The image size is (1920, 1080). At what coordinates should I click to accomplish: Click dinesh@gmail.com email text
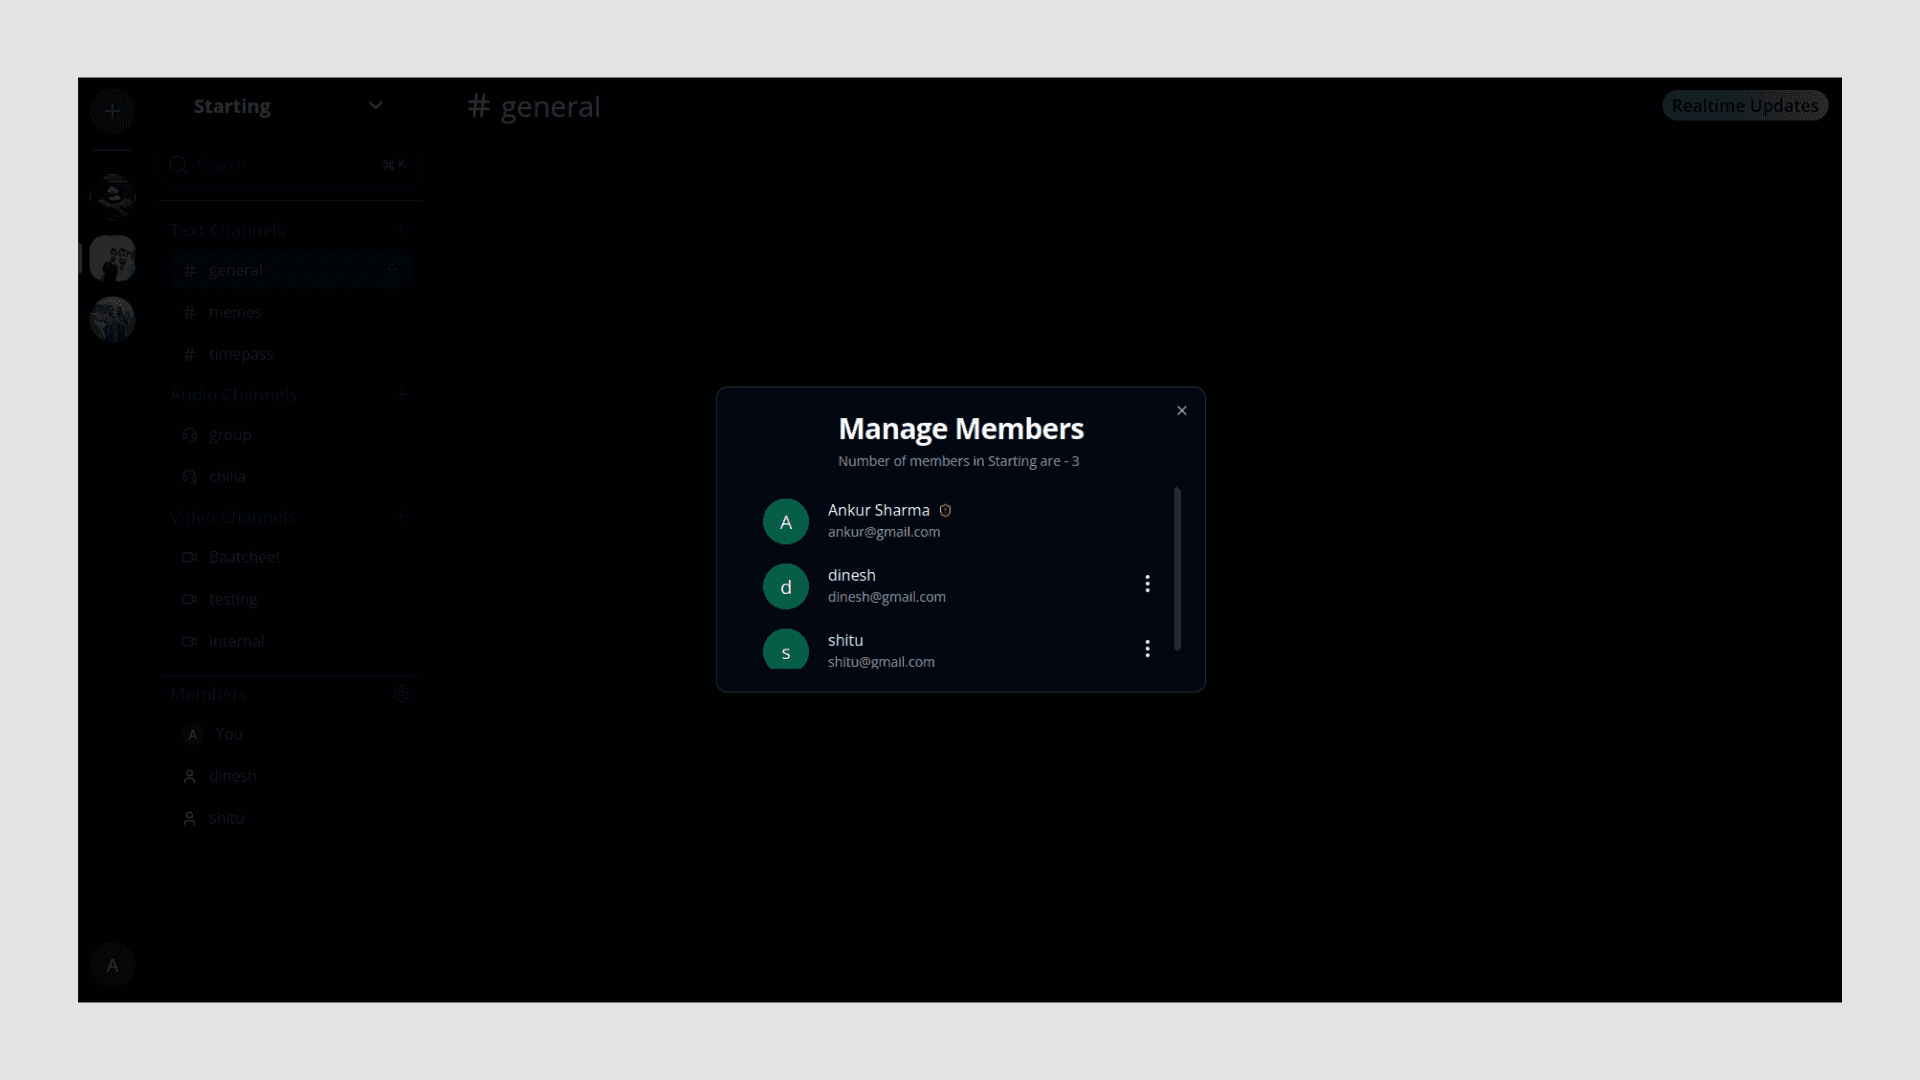click(887, 597)
